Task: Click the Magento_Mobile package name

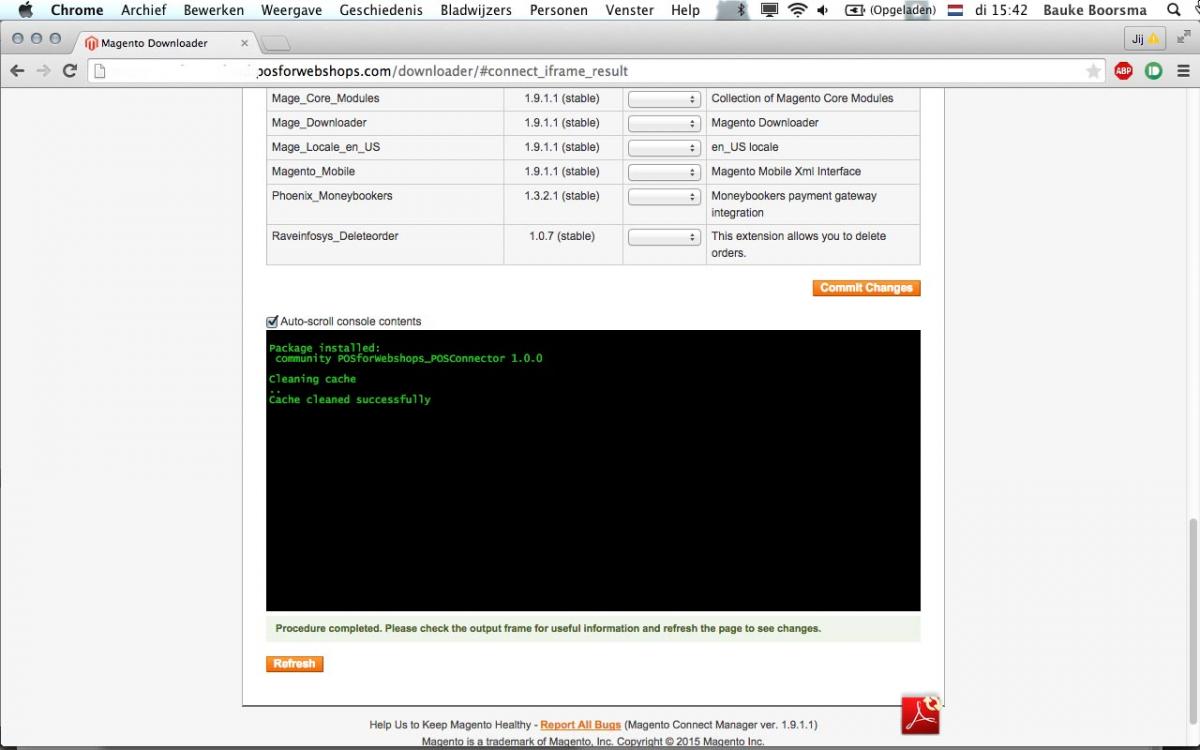Action: coord(313,171)
